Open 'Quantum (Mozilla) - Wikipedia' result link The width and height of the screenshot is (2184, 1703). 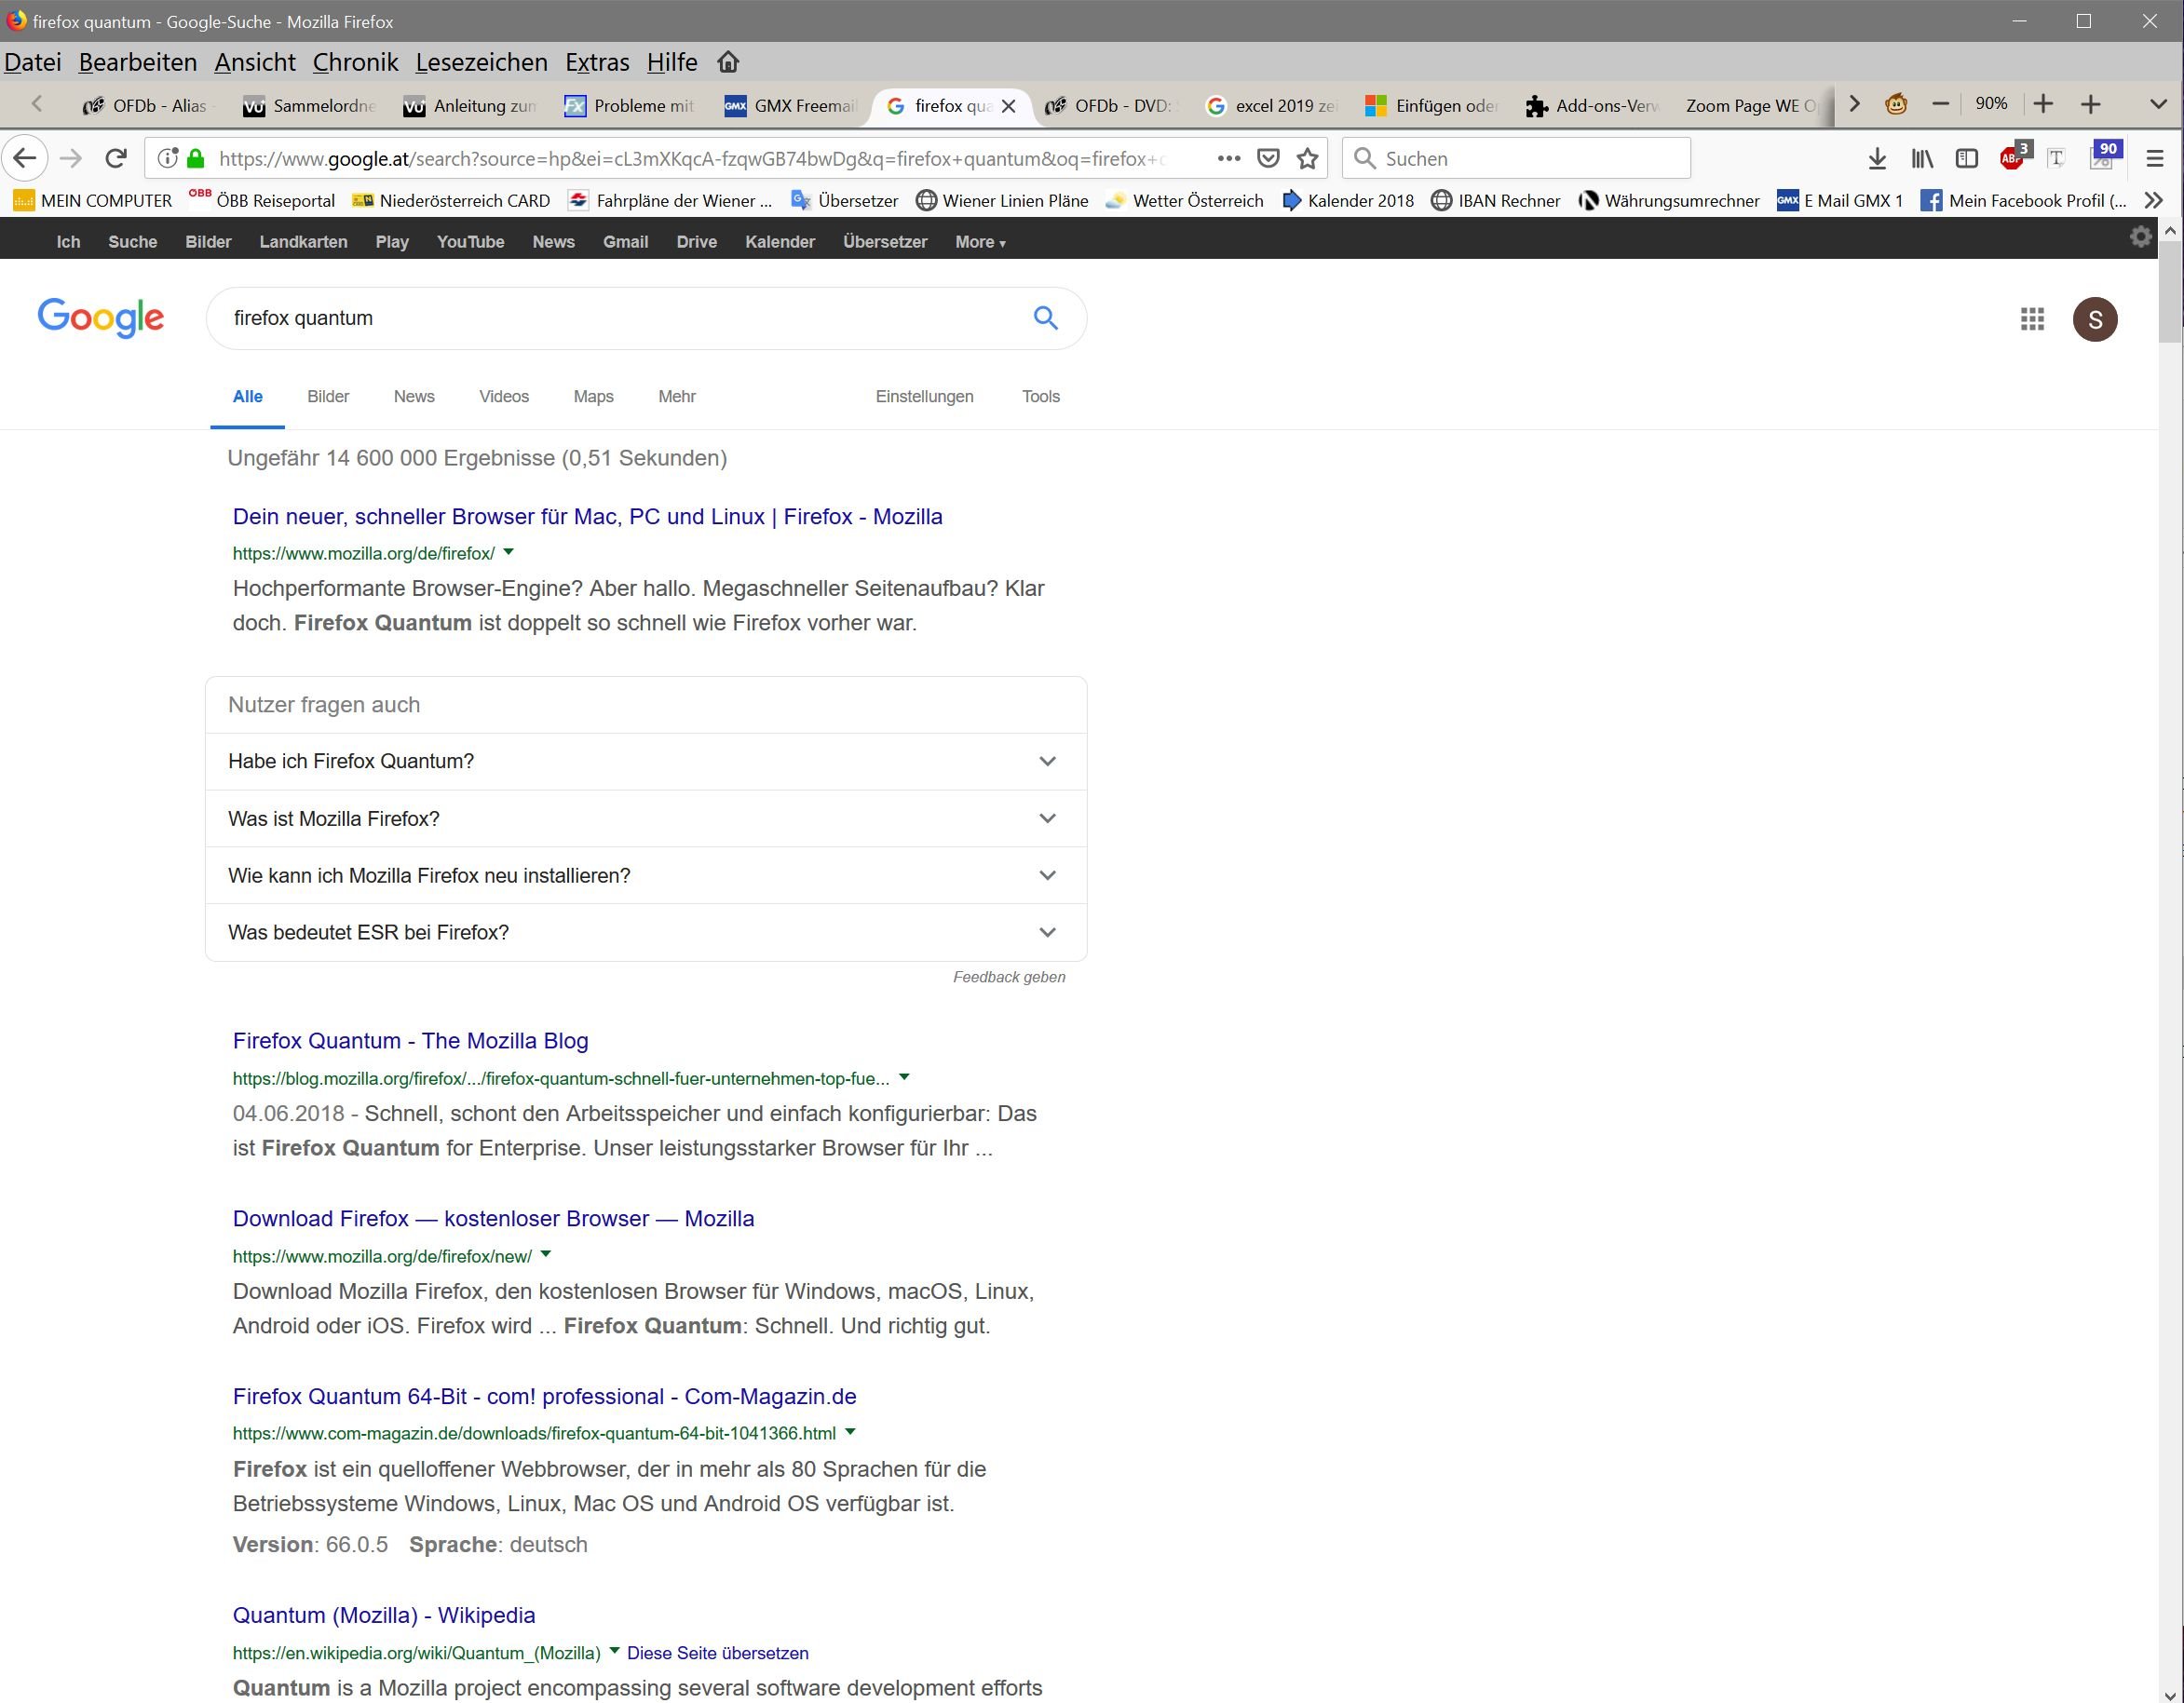tap(383, 1615)
